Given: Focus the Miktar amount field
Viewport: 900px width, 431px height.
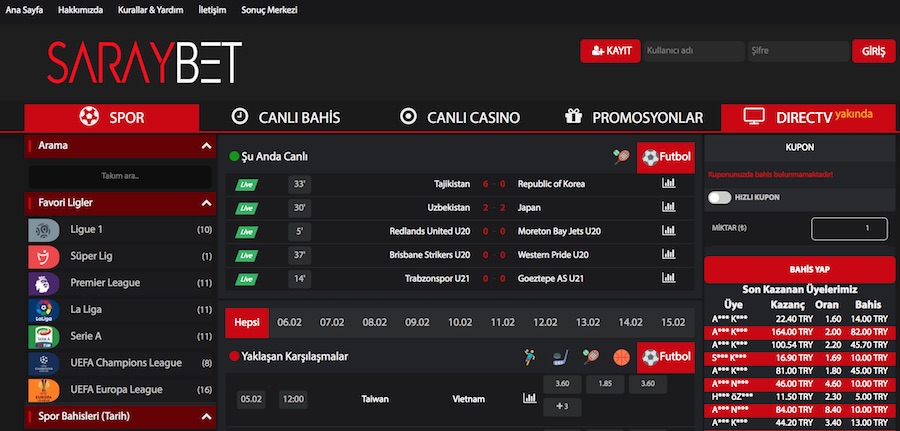Looking at the screenshot, I should point(849,228).
